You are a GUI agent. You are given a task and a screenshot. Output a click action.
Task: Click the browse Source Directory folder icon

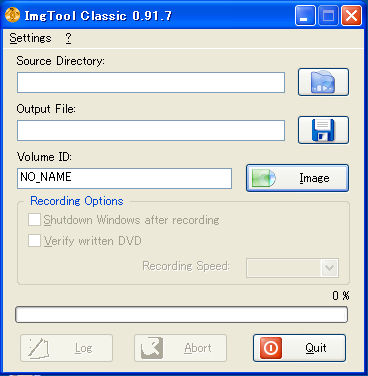(x=323, y=82)
